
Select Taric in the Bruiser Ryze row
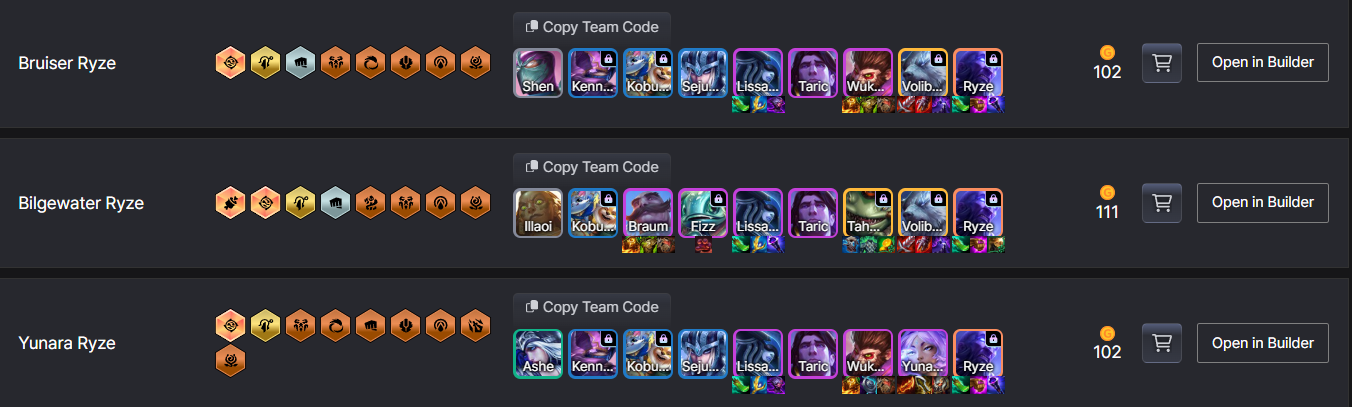pyautogui.click(x=813, y=73)
